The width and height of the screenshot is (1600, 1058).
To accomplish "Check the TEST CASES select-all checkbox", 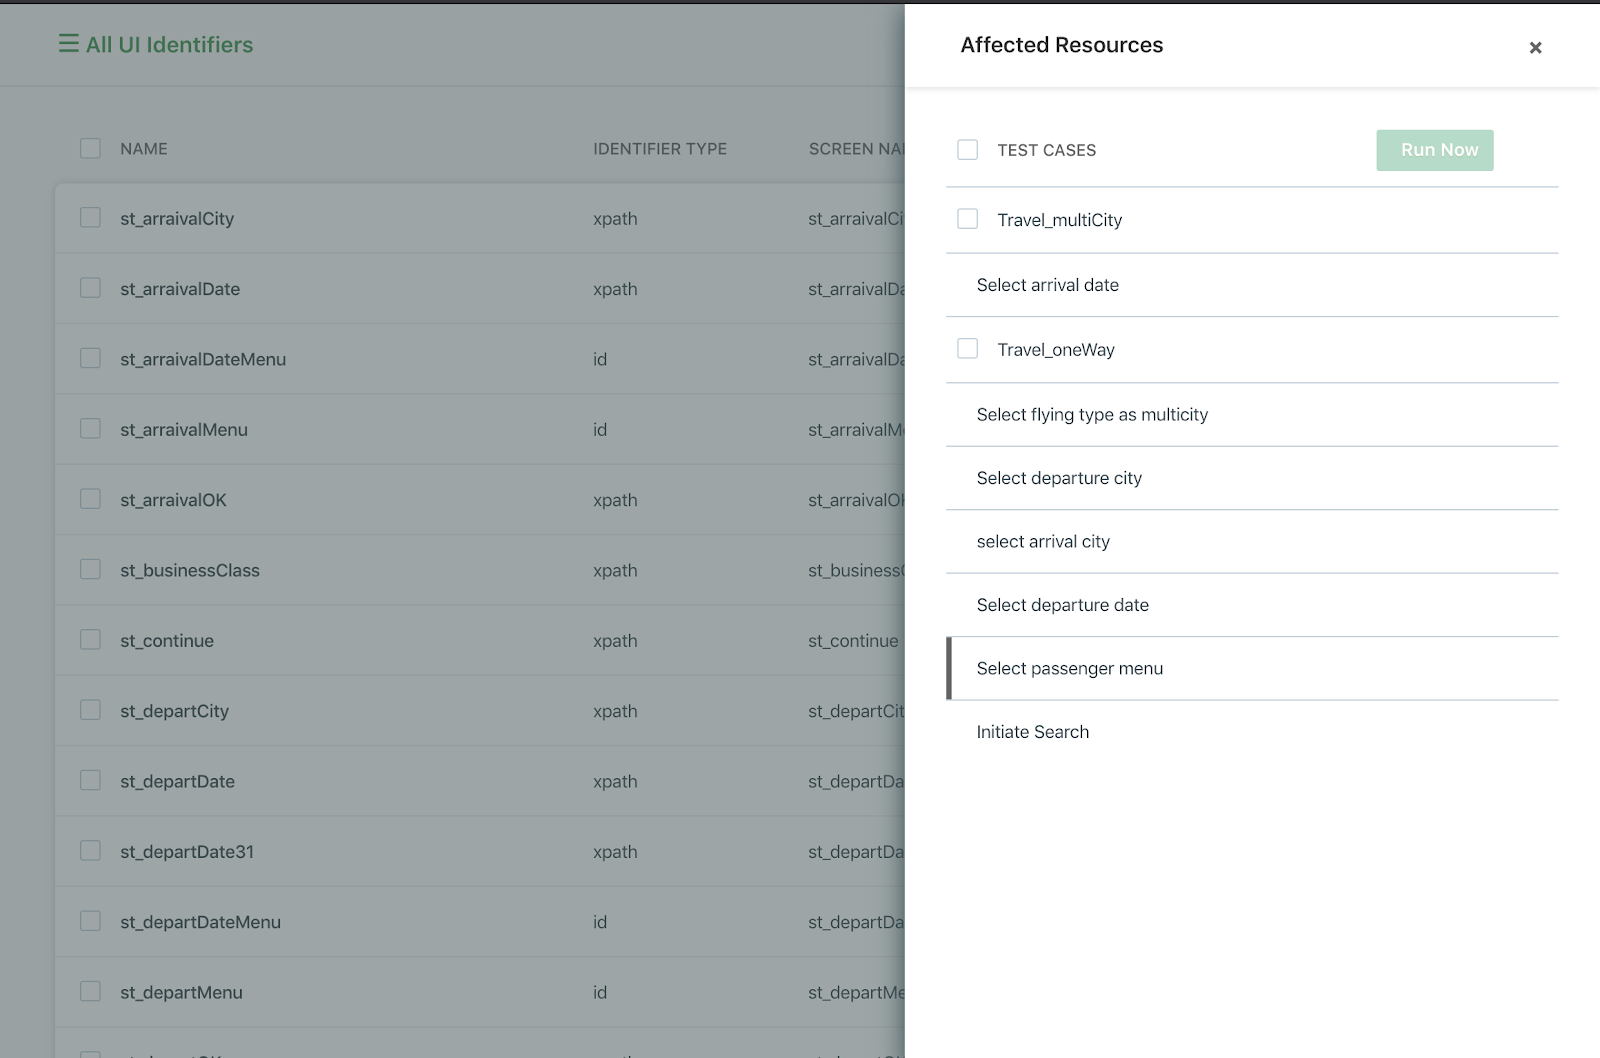I will point(967,150).
